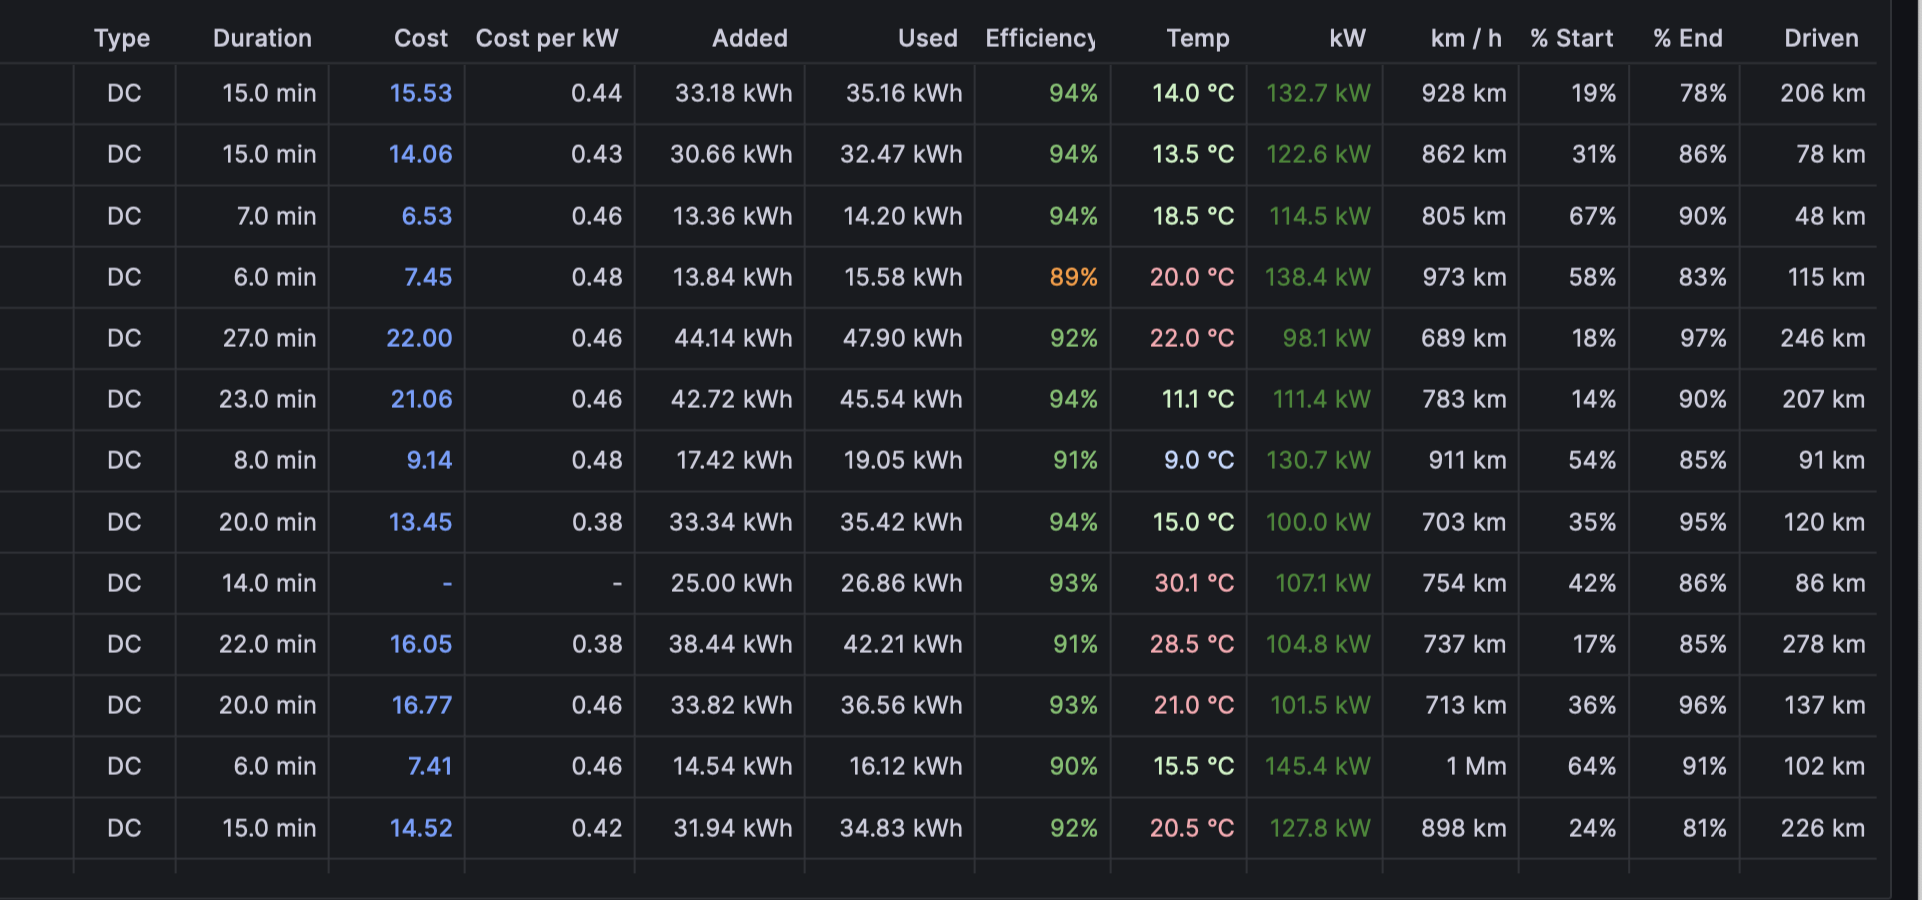This screenshot has width=1922, height=900.
Task: Click the Cost per kW header
Action: (x=547, y=38)
